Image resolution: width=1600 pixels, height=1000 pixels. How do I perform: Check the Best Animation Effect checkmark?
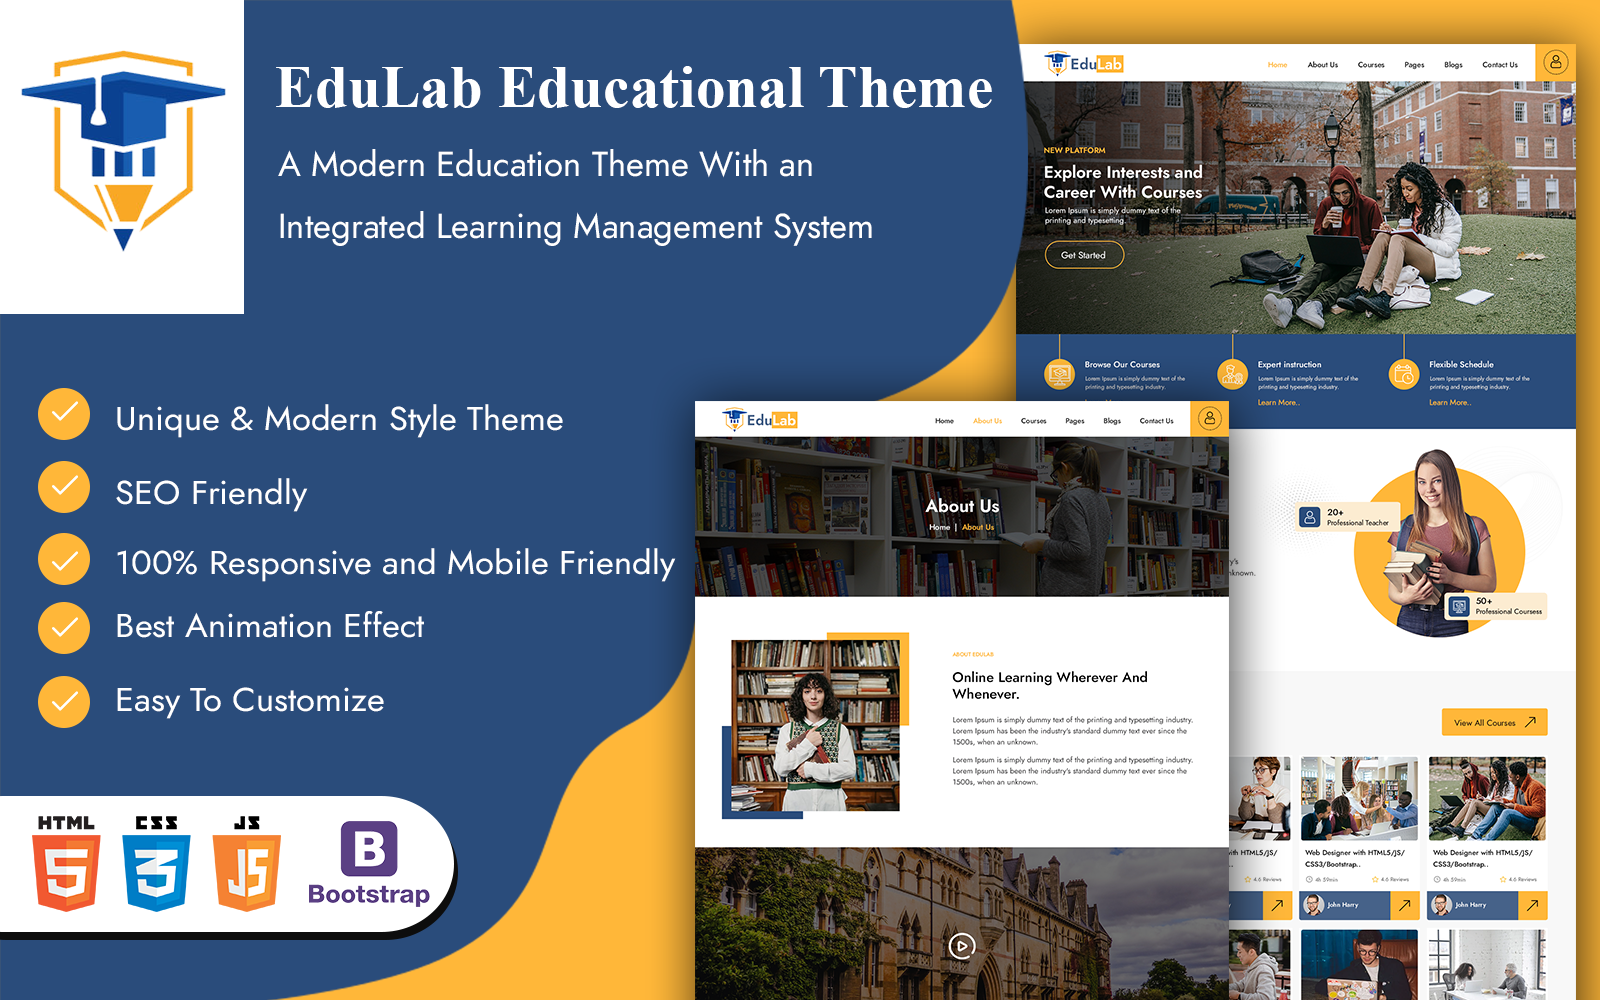pyautogui.click(x=64, y=627)
